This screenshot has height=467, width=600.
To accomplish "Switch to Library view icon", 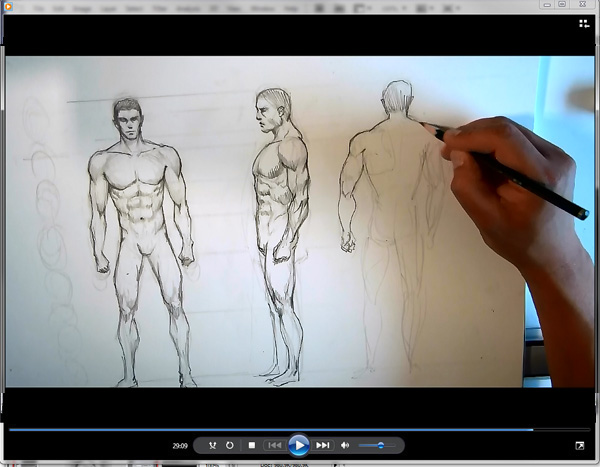I will click(584, 24).
